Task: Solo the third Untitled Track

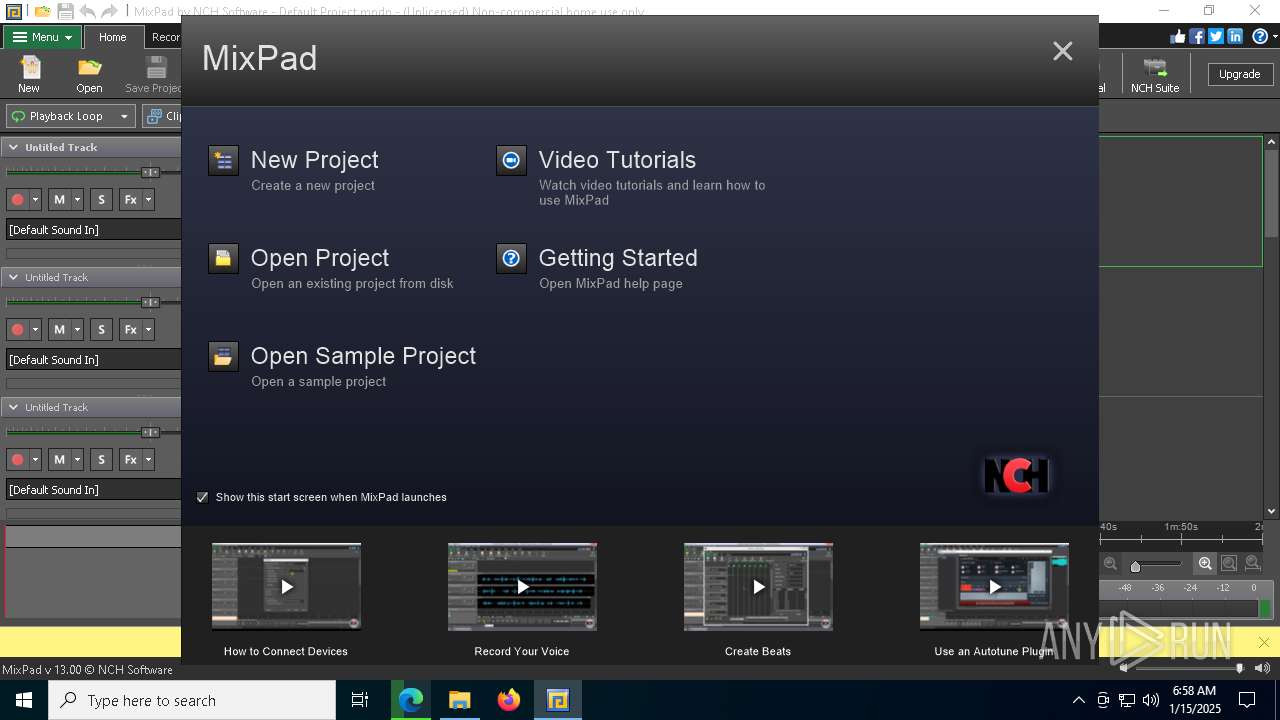Action: (101, 460)
